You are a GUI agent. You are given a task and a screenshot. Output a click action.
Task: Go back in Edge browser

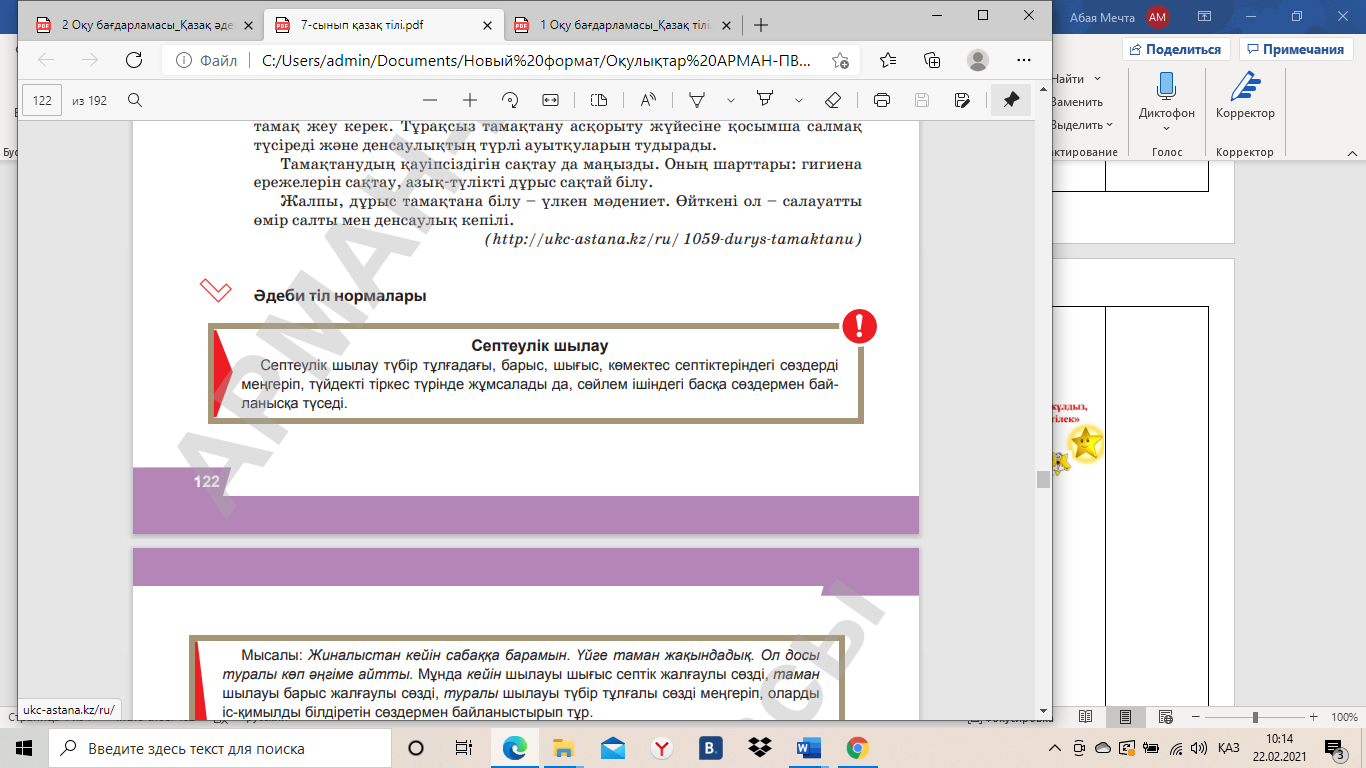tap(46, 60)
